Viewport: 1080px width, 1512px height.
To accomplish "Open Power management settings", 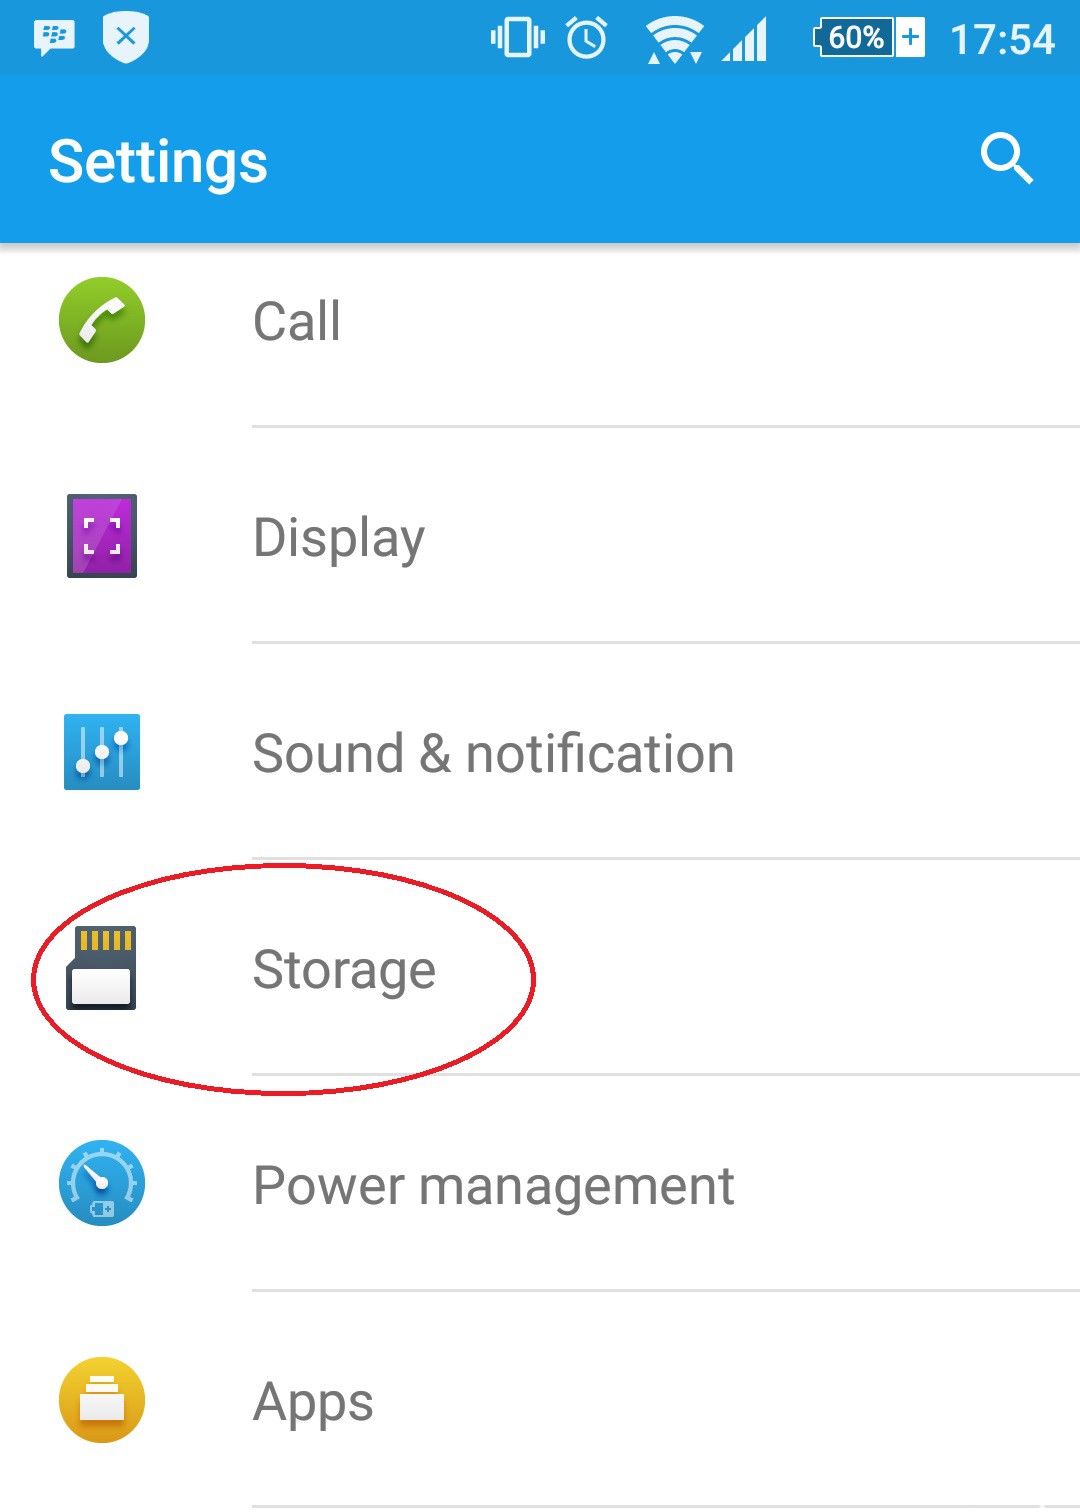I will 493,1186.
